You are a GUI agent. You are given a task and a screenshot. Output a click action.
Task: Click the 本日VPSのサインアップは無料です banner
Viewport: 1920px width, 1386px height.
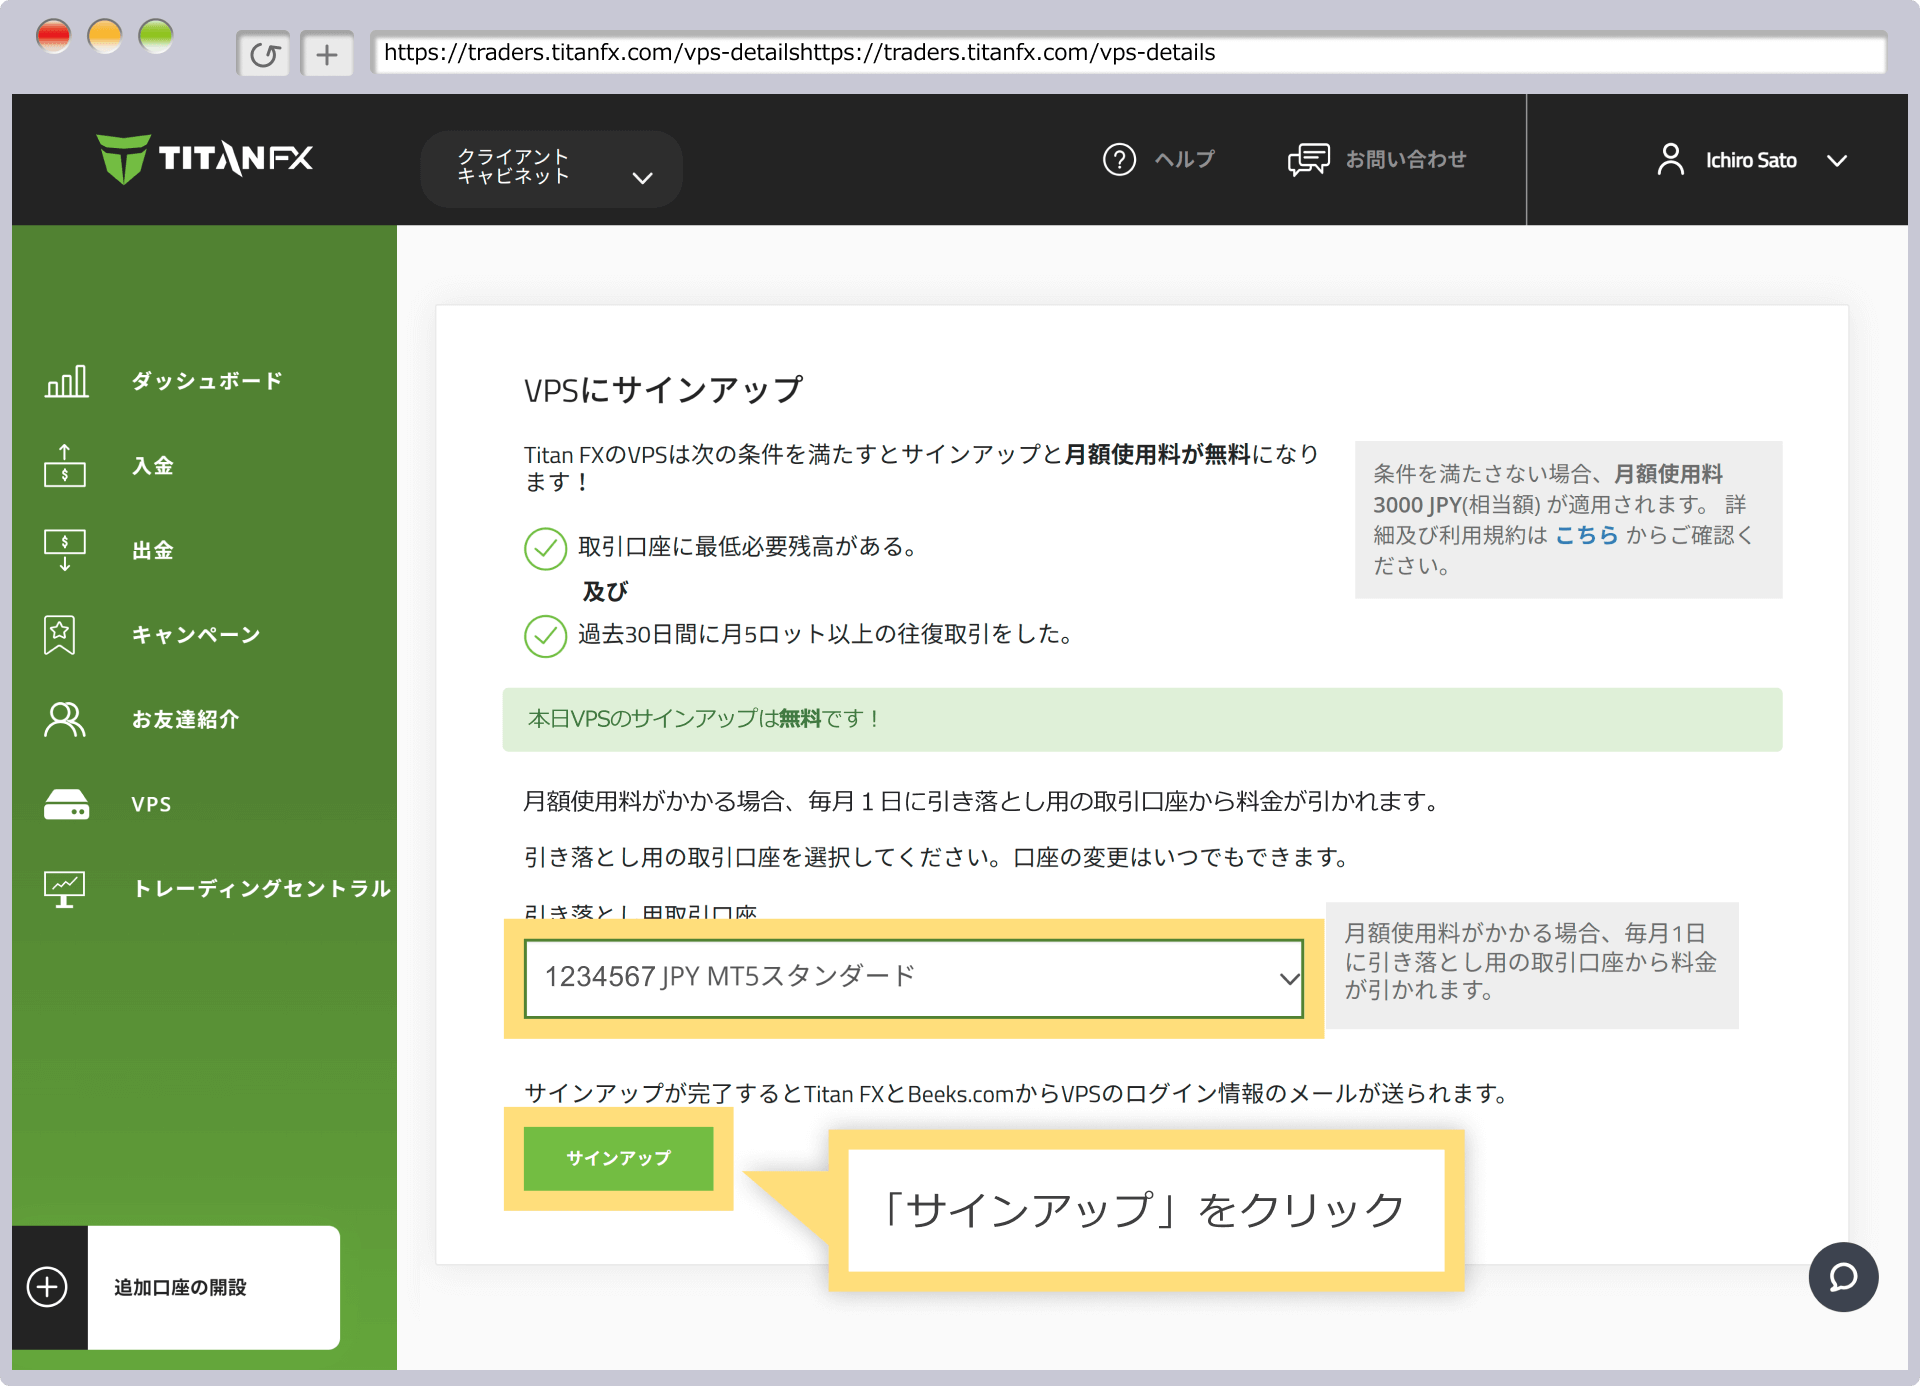click(1142, 719)
